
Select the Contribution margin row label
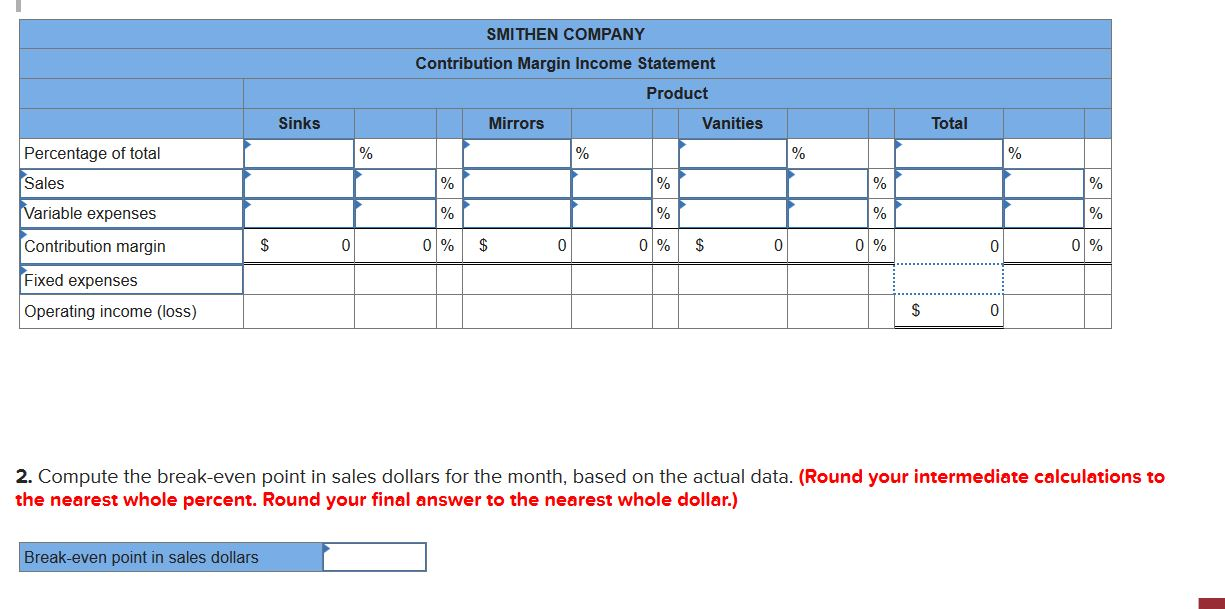[90, 245]
